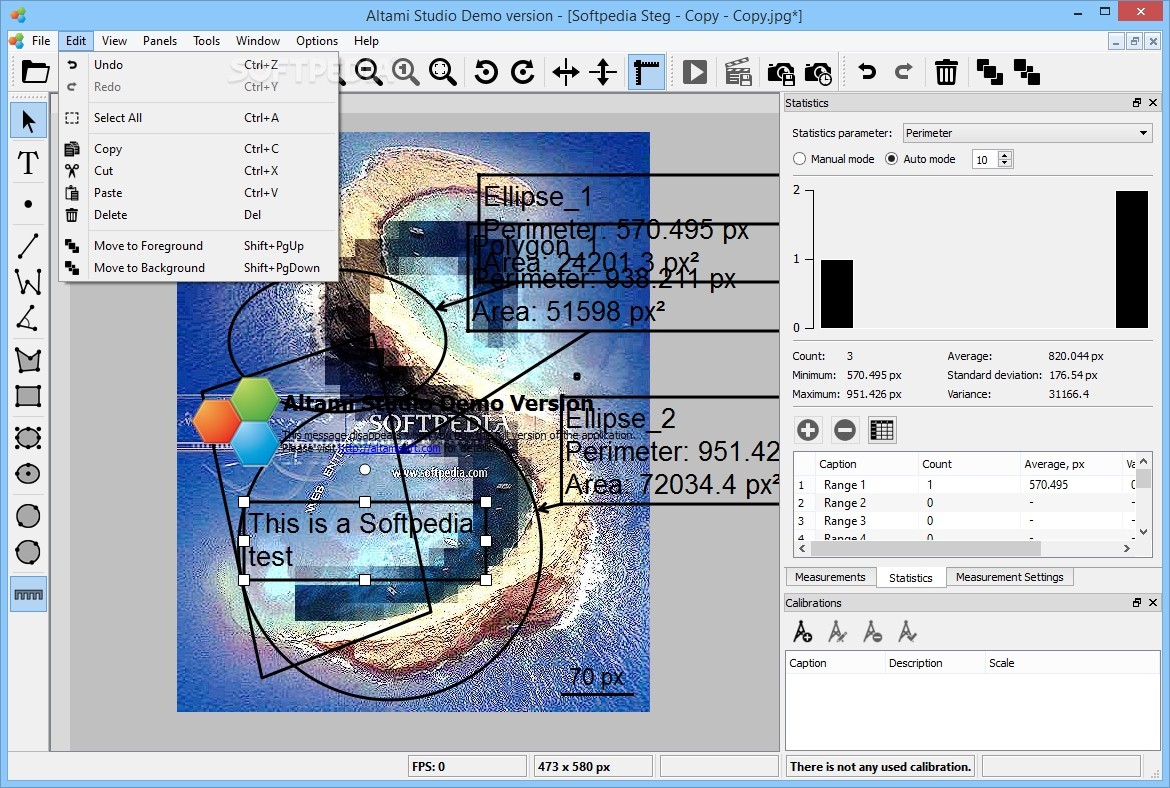
Task: Select the Range 2 table row
Action: 964,503
